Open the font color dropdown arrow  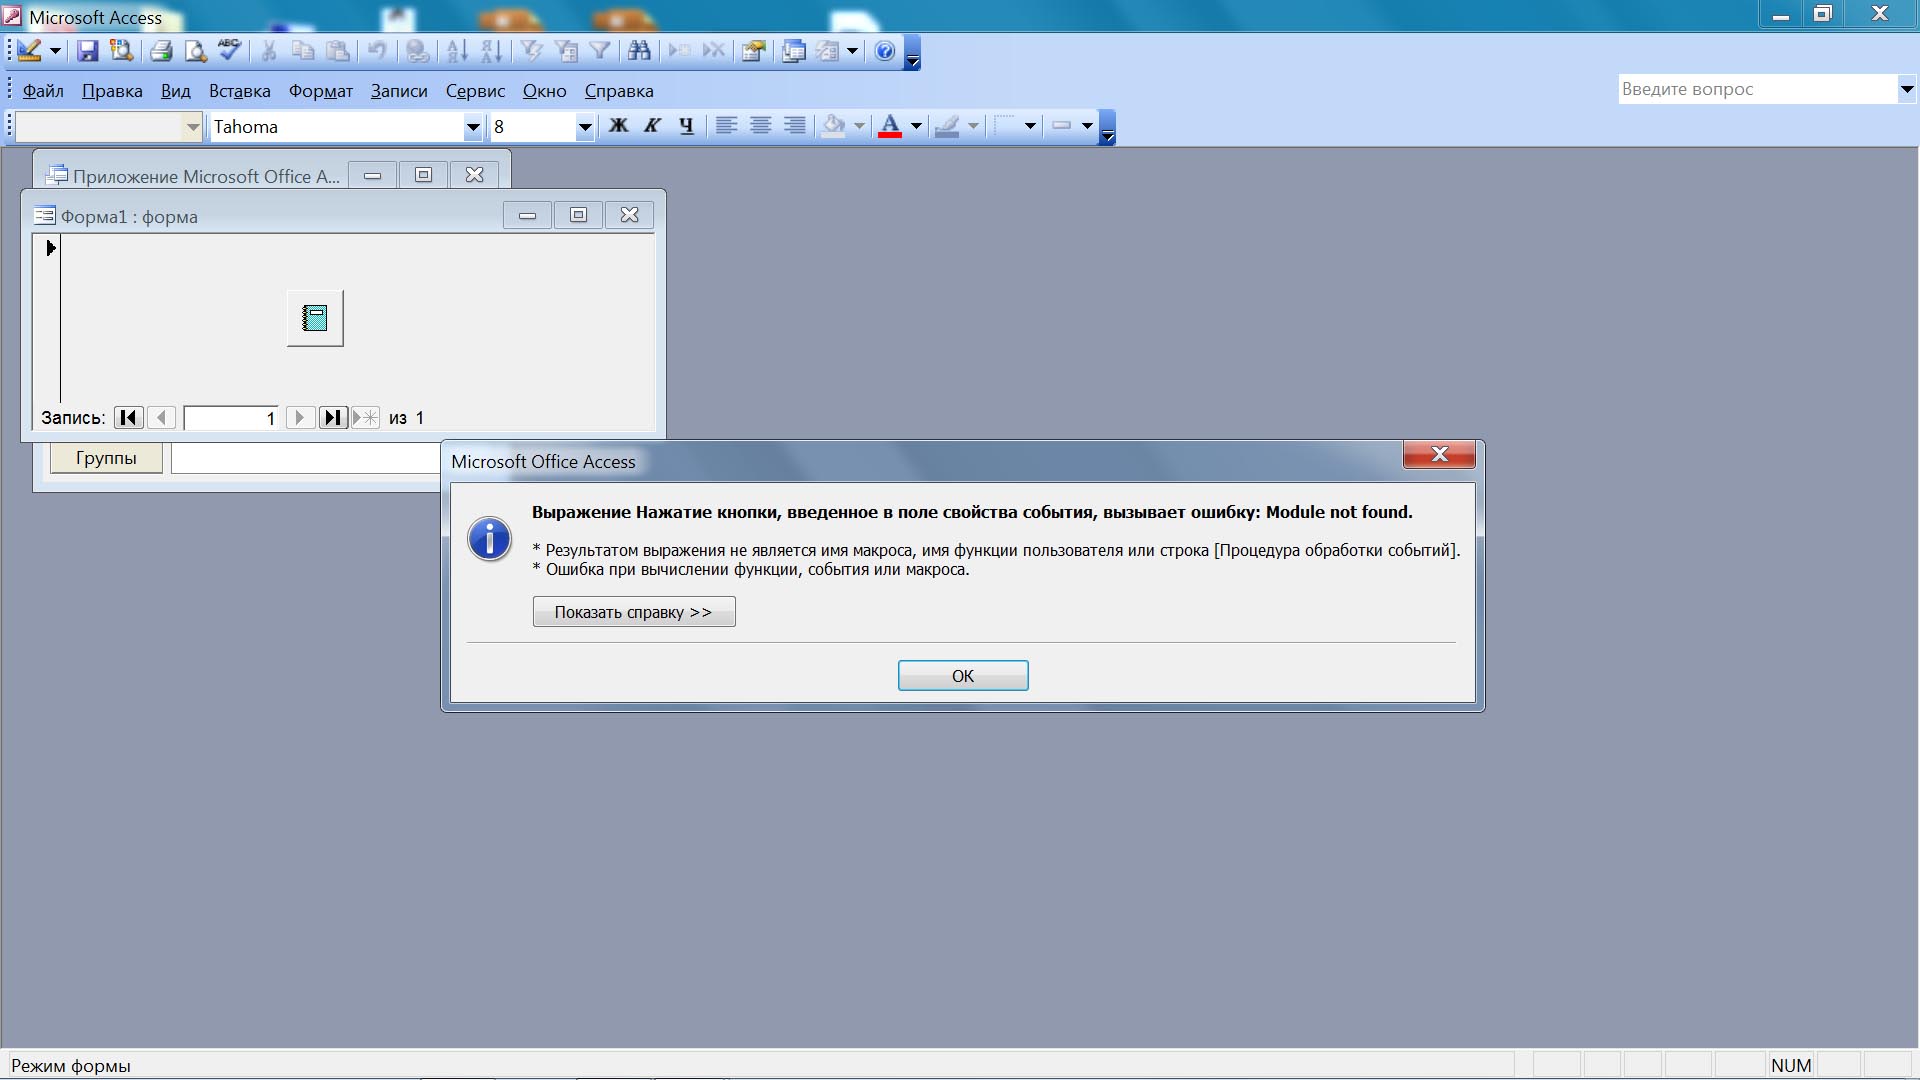pyautogui.click(x=916, y=126)
